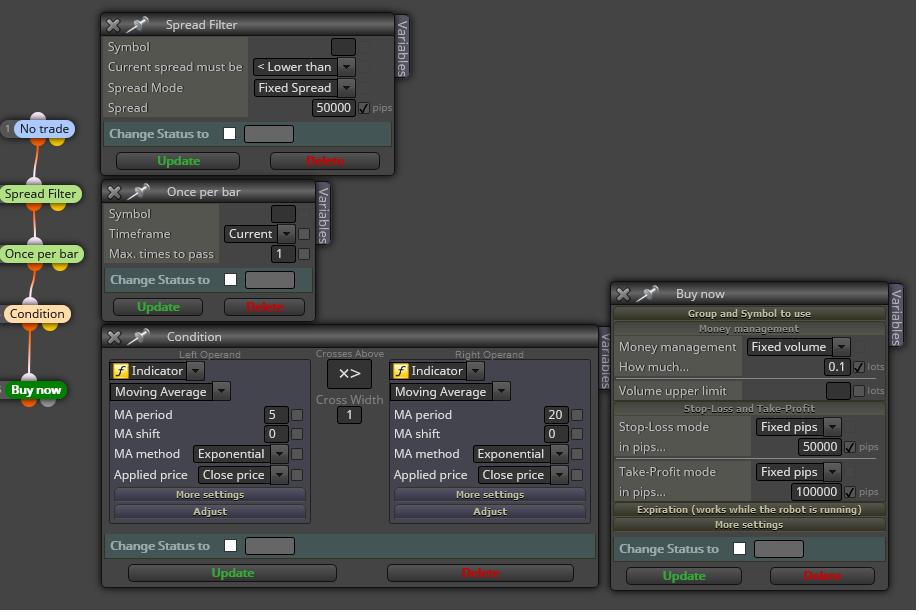Close the Spread Filter panel with X icon
919x615 pixels.
(x=113, y=25)
